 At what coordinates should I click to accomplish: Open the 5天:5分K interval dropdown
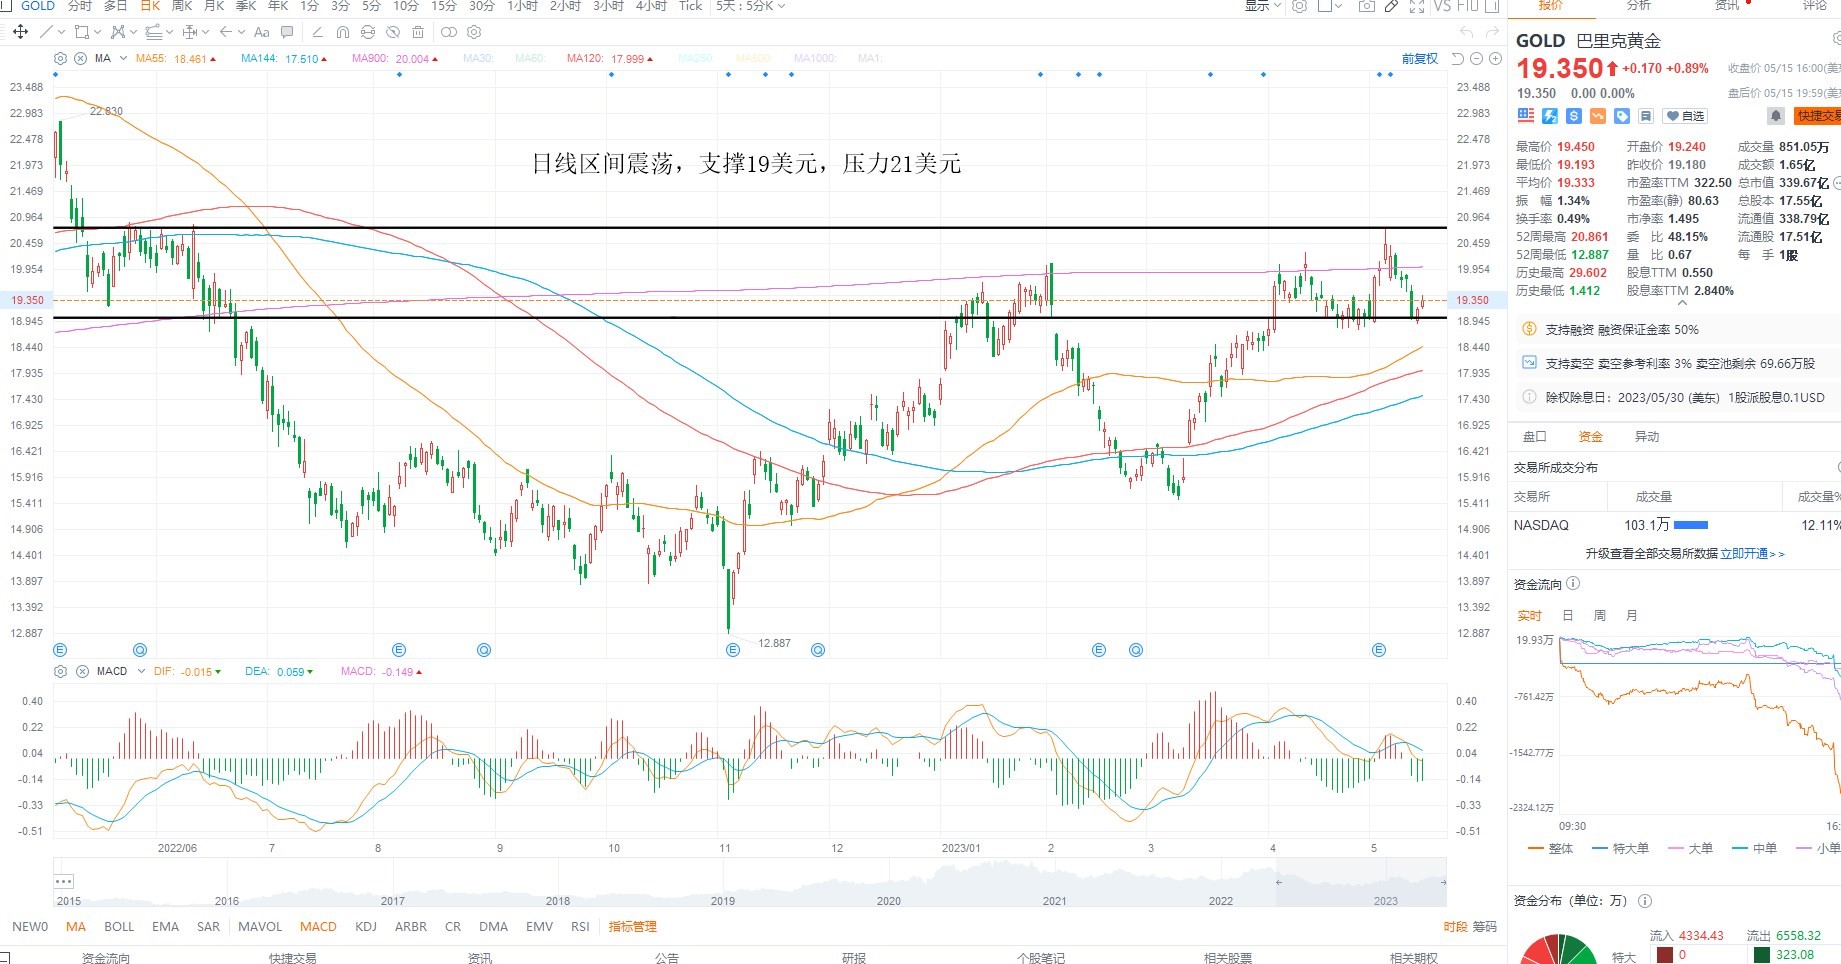(750, 6)
